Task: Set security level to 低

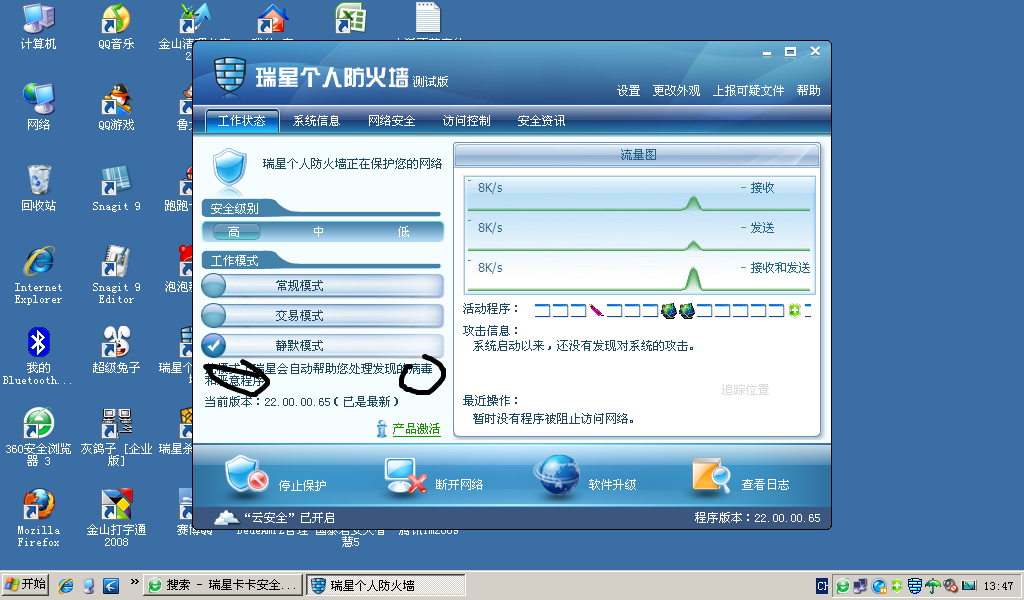Action: [404, 232]
